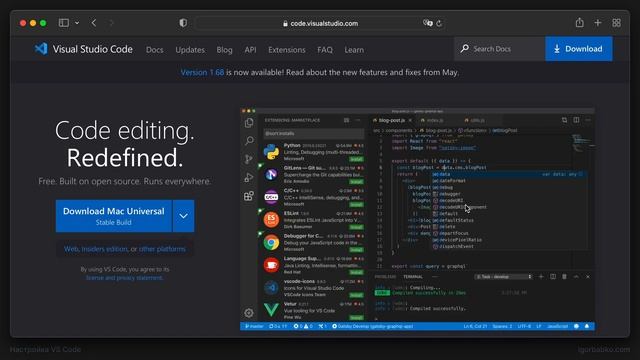Switch to the blog-post.js editor tab
640x360 pixels.
coord(392,120)
